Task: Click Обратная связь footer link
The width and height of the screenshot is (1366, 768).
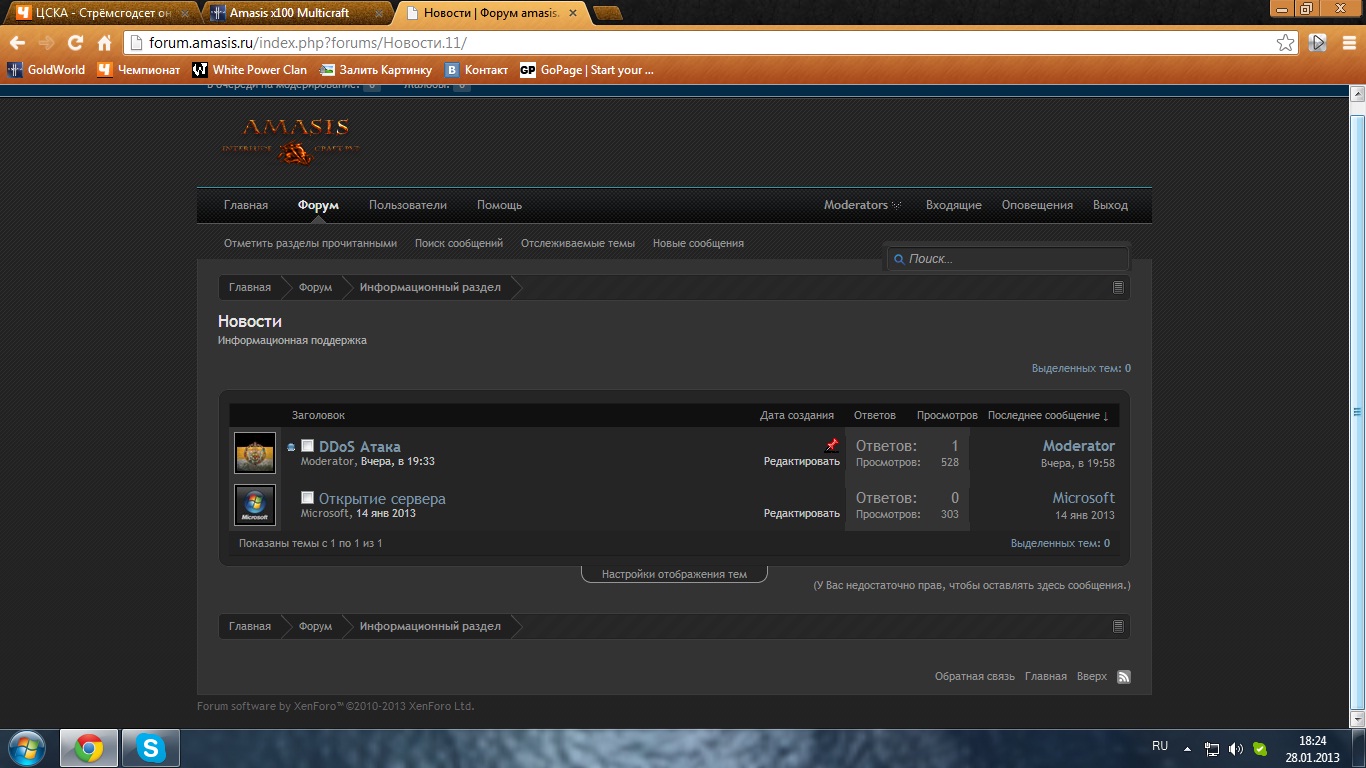Action: tap(975, 677)
